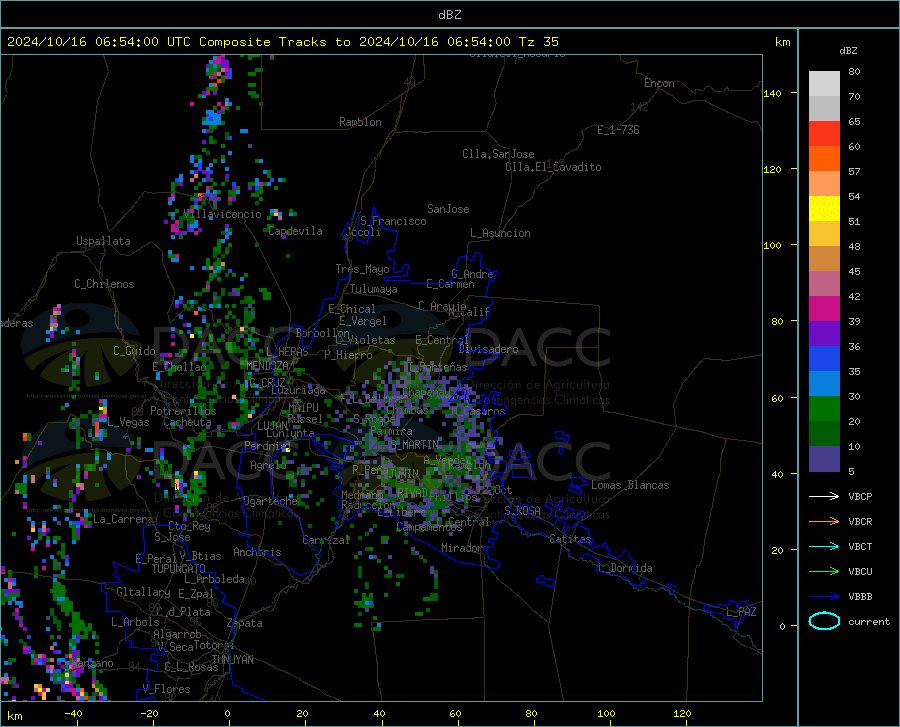Click the Potrerillos label on map

[183, 411]
